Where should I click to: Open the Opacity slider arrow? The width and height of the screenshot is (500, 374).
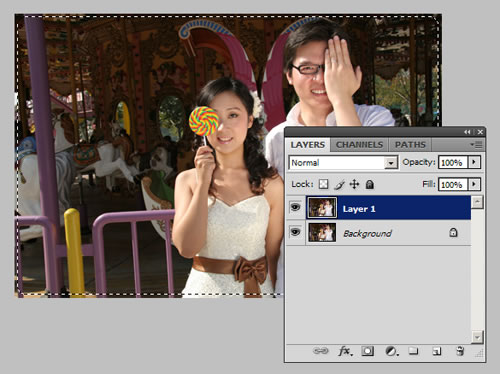[x=474, y=162]
